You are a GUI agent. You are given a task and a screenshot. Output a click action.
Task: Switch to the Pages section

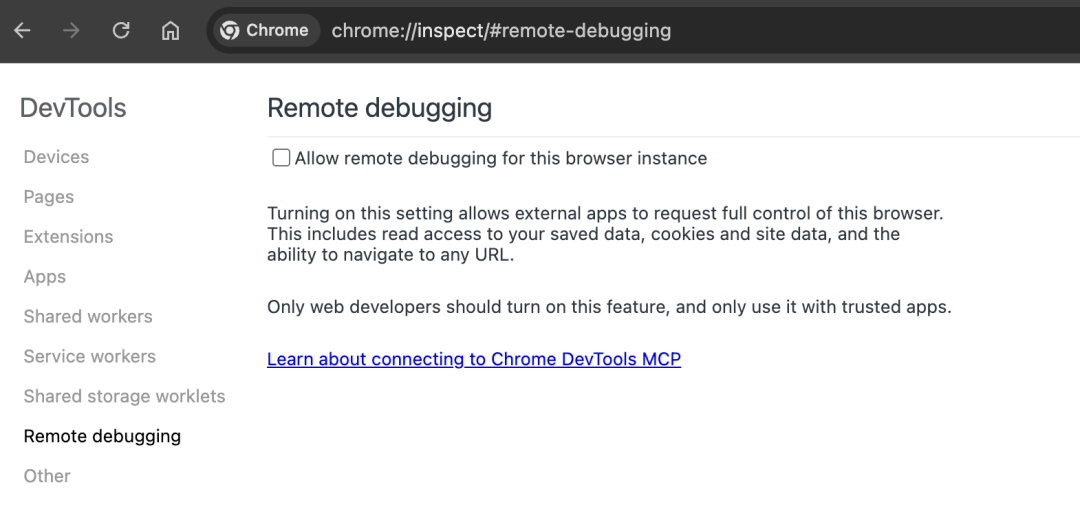pyautogui.click(x=49, y=197)
